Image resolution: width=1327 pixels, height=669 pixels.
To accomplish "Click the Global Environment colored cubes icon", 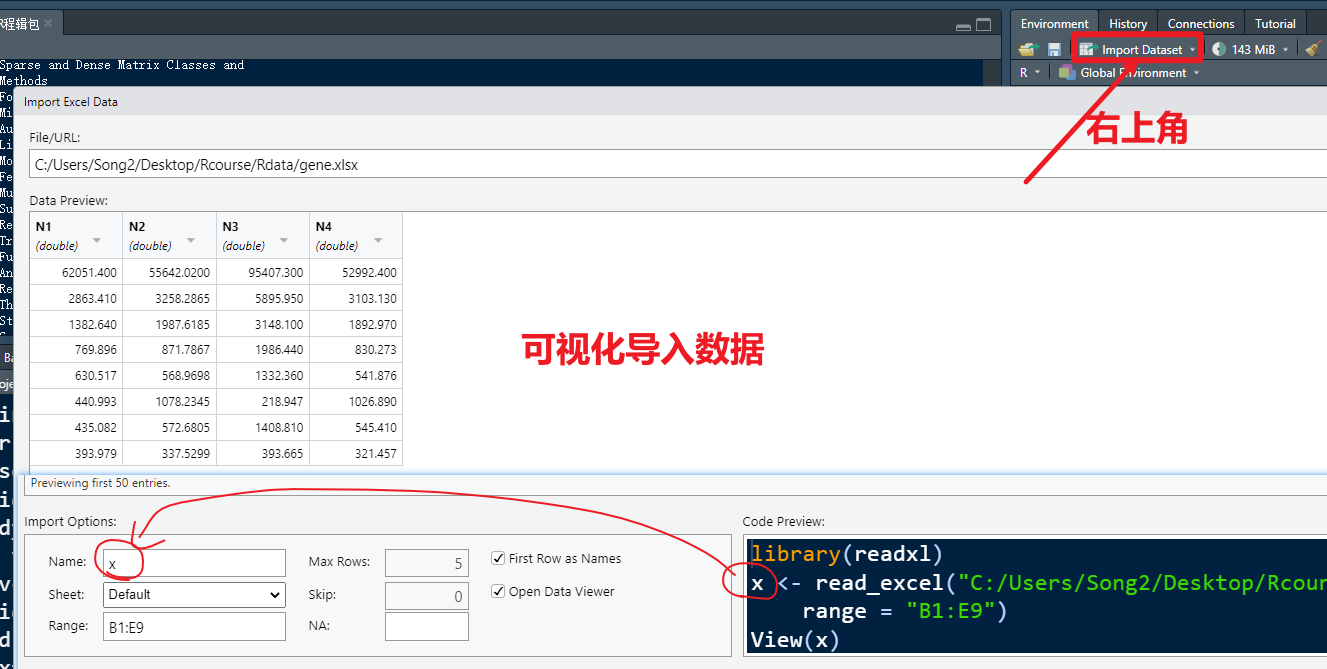I will coord(1067,73).
